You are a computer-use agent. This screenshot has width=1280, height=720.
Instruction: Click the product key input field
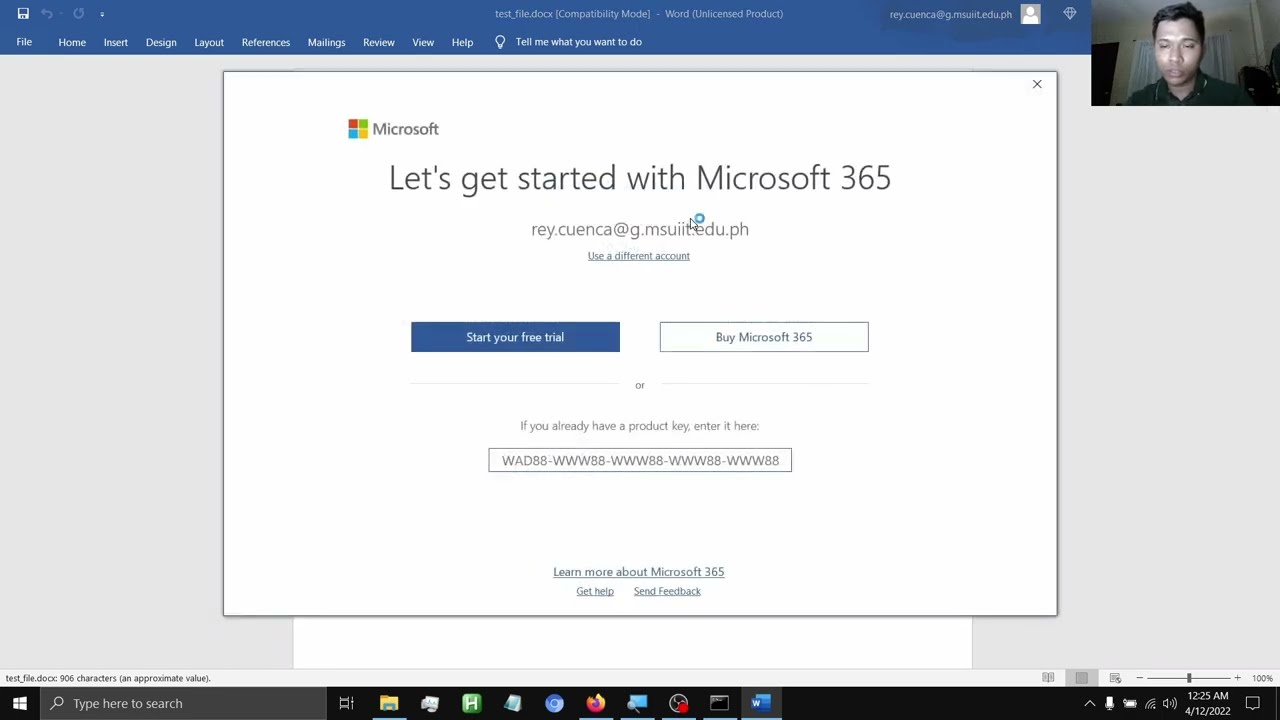tap(640, 460)
